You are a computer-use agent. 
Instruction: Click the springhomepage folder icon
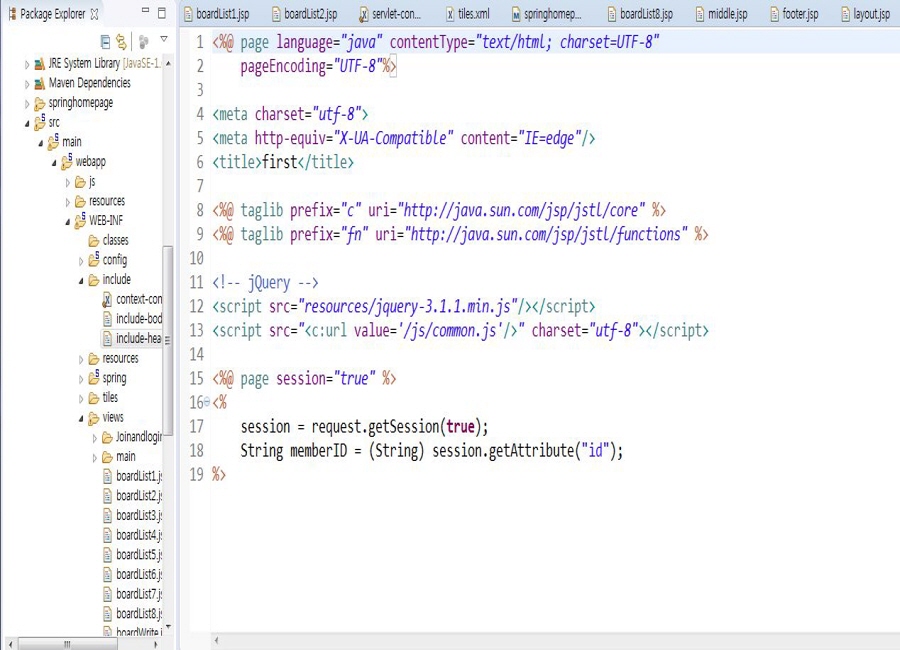pyautogui.click(x=40, y=103)
